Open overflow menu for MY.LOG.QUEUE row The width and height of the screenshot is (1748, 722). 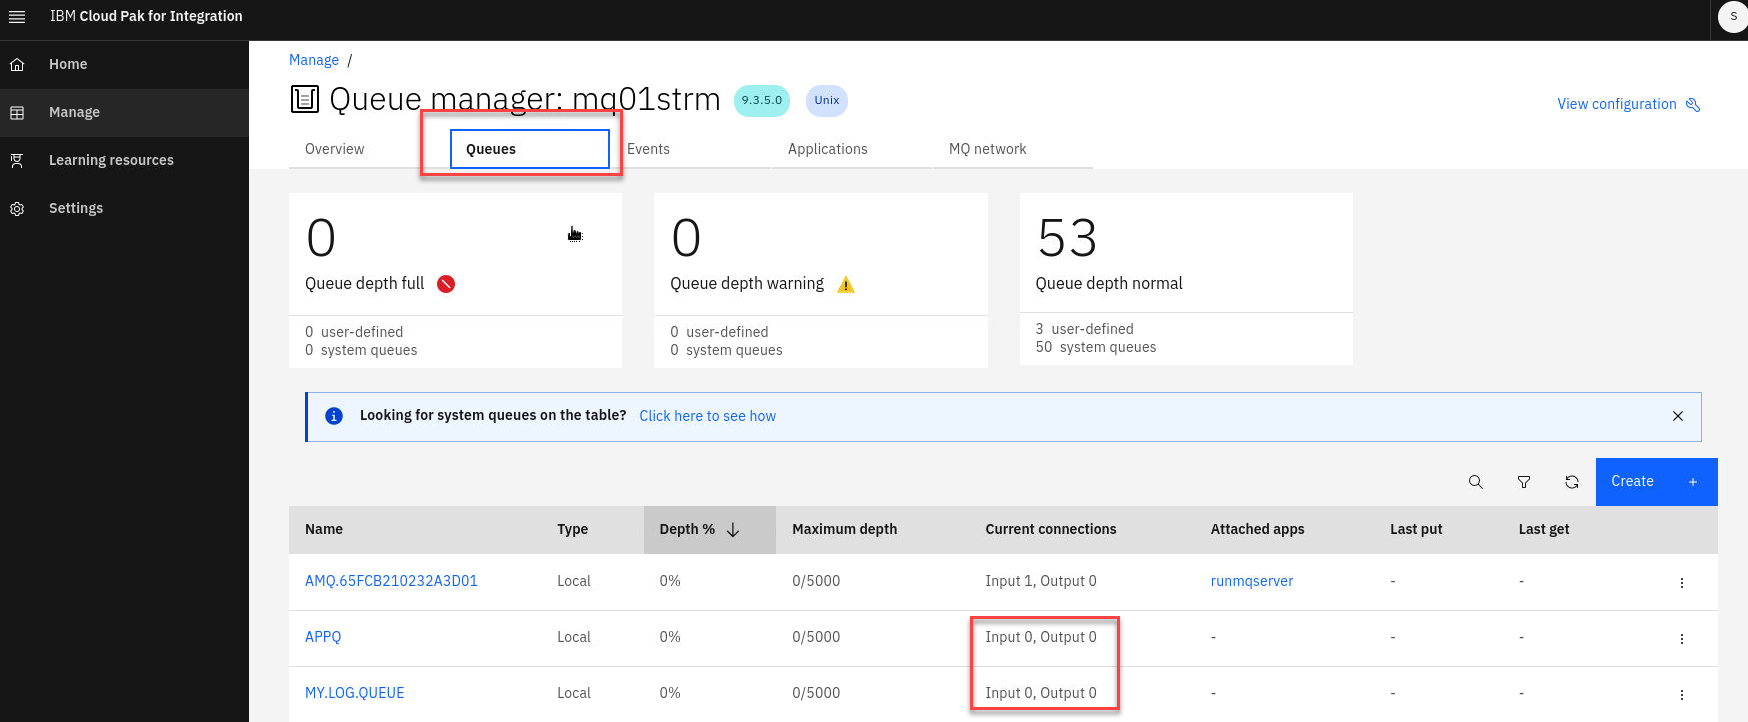click(x=1681, y=694)
